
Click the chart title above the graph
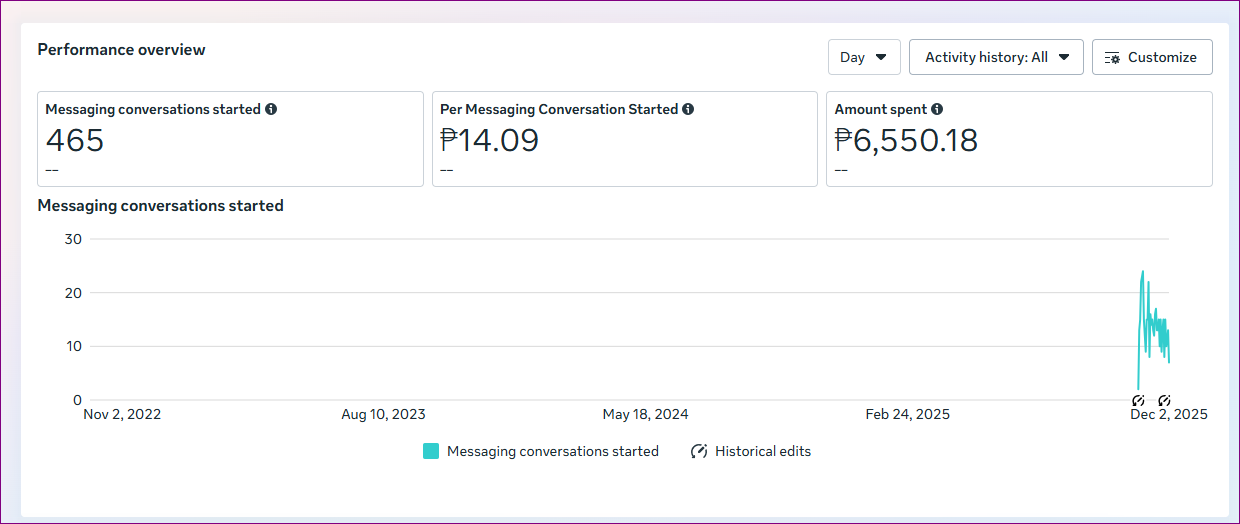160,206
